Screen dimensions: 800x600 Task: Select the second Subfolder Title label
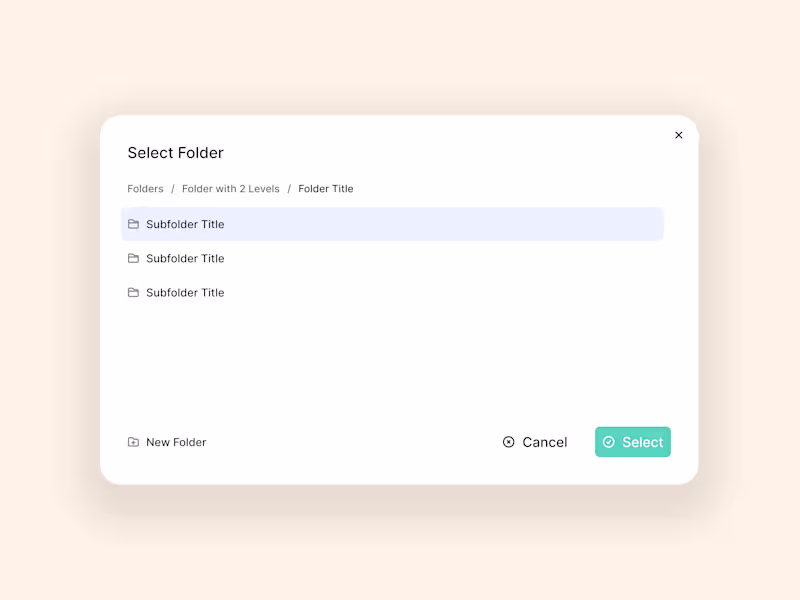(185, 258)
